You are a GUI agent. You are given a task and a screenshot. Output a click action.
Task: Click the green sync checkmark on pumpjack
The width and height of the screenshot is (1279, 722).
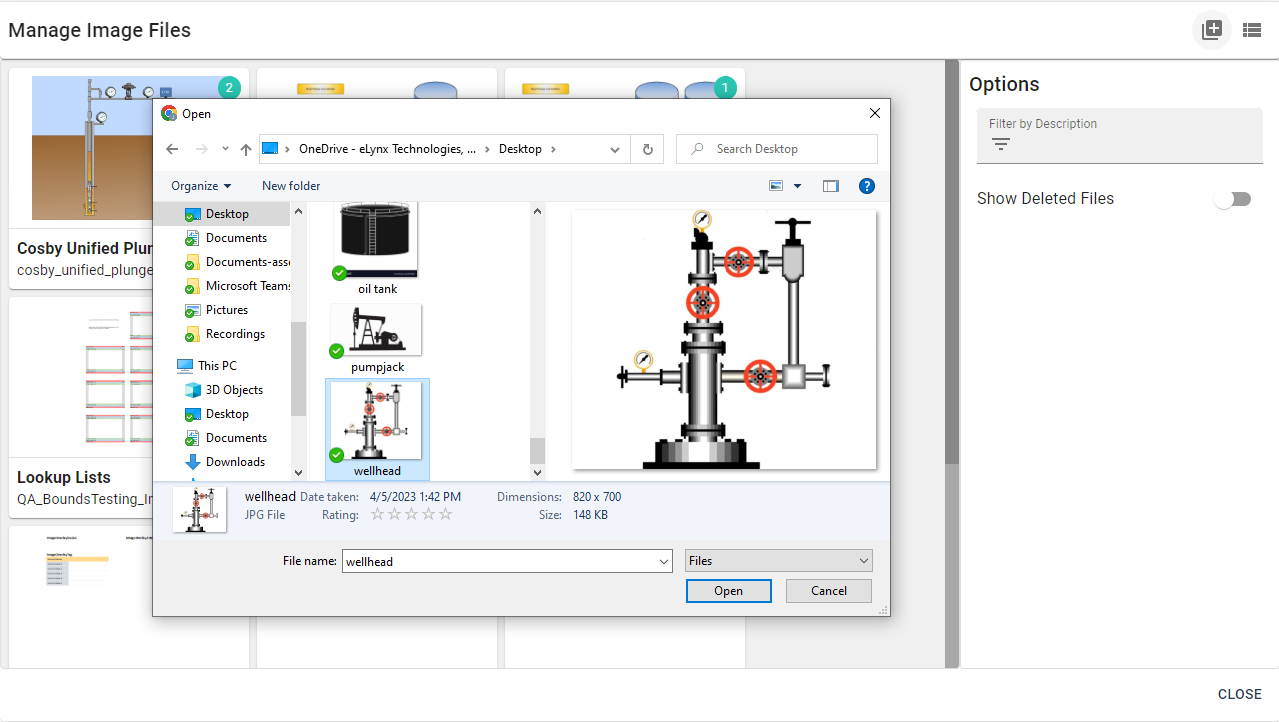[335, 349]
